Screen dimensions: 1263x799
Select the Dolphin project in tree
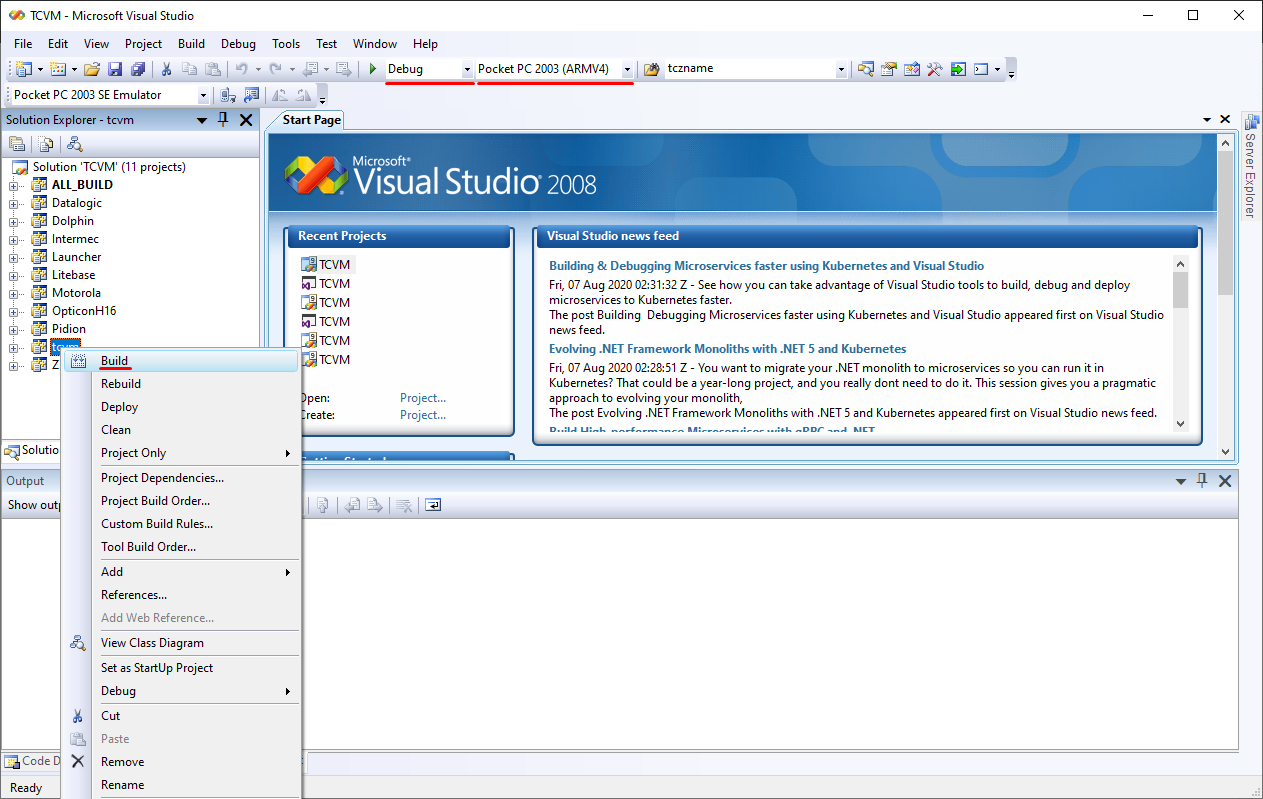(x=73, y=221)
